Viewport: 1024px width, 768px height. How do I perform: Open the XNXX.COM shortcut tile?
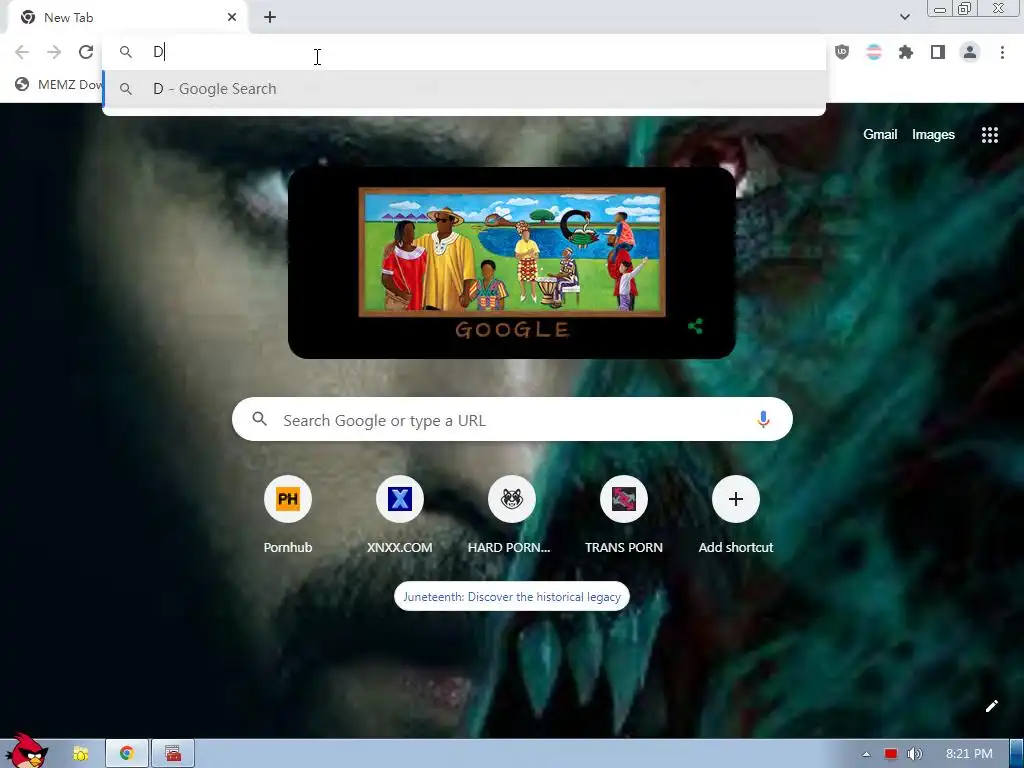click(400, 515)
